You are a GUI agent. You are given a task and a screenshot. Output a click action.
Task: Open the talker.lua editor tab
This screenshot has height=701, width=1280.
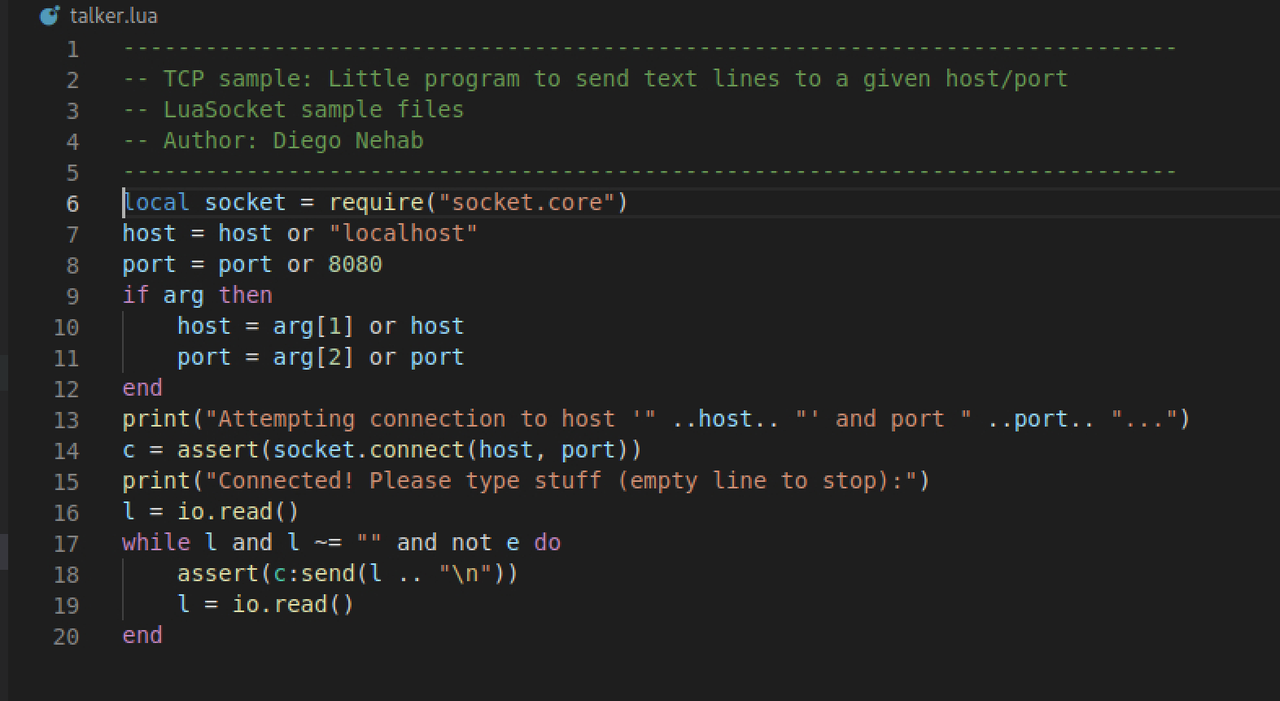click(x=97, y=16)
